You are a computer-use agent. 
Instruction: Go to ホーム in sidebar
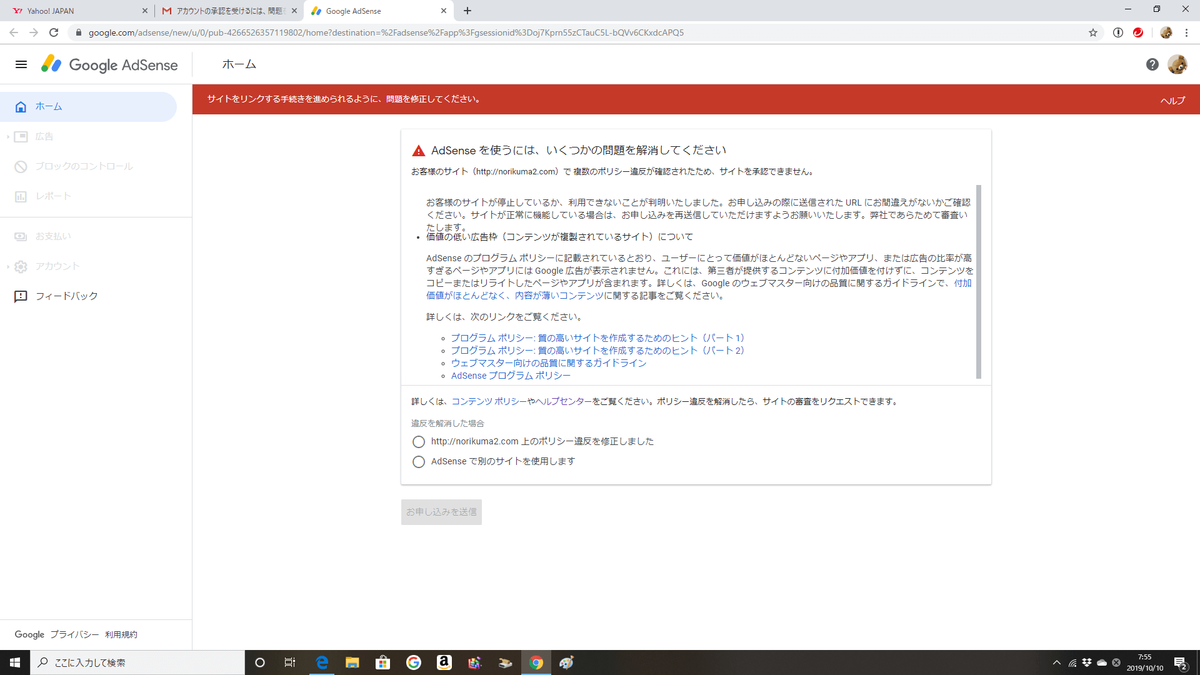click(x=88, y=106)
